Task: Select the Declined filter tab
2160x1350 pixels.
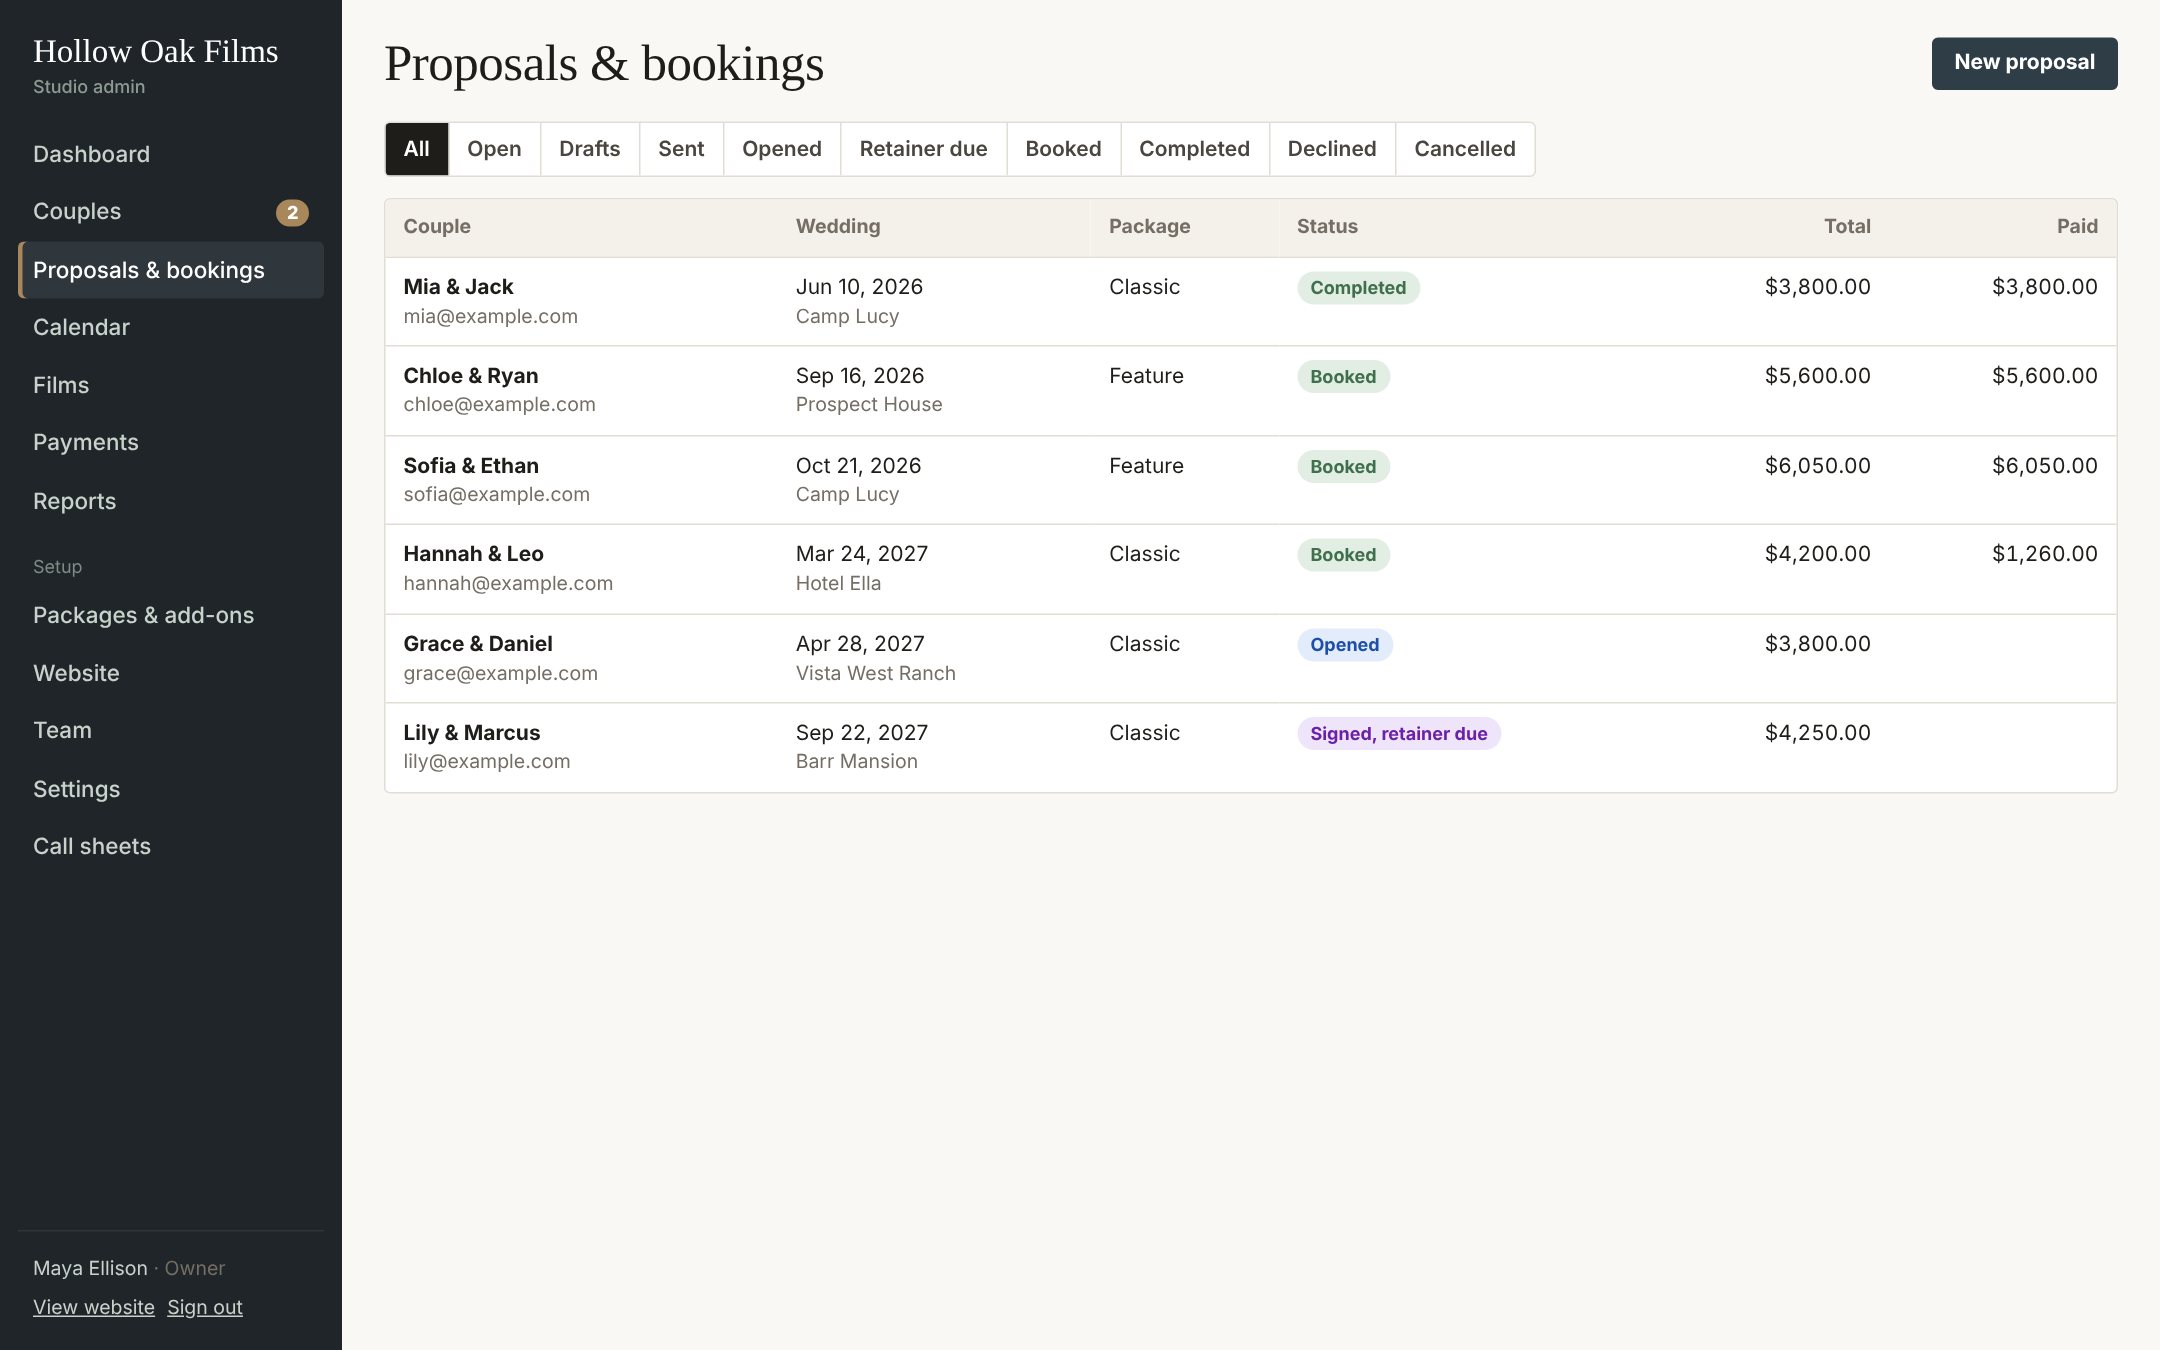Action: pyautogui.click(x=1332, y=149)
